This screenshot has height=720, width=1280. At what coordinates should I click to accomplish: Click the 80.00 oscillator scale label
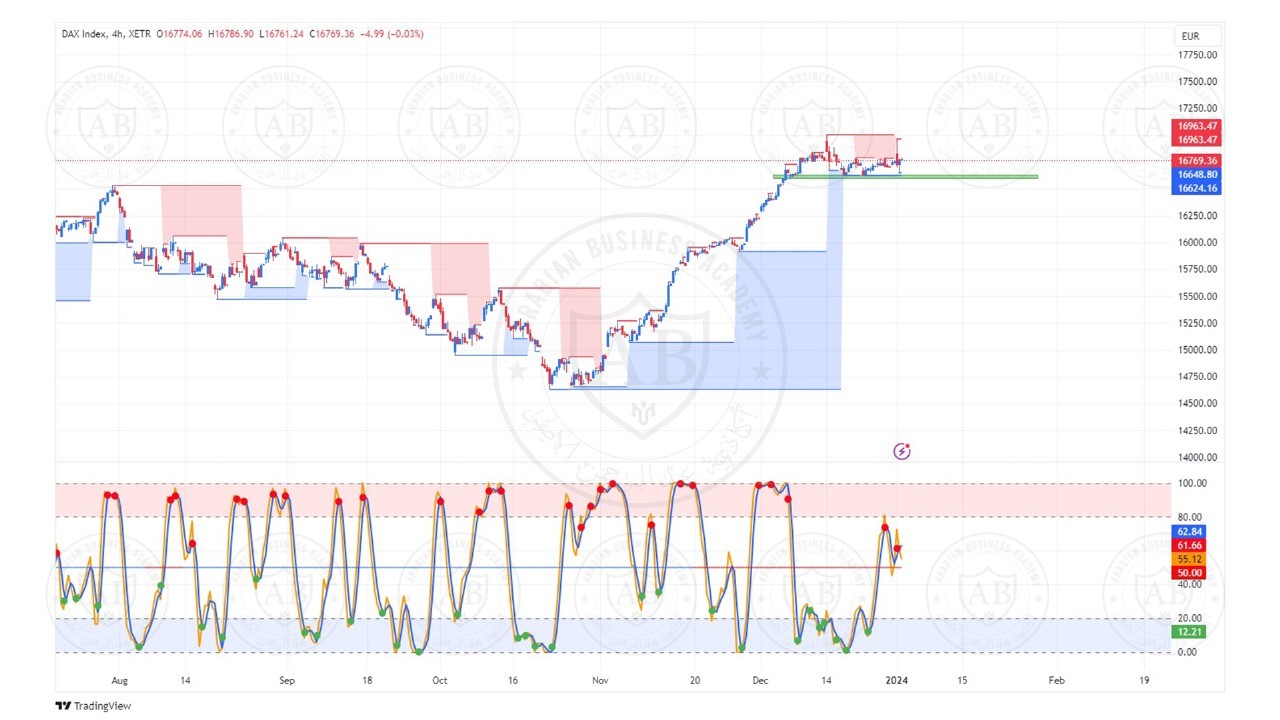[x=1192, y=517]
